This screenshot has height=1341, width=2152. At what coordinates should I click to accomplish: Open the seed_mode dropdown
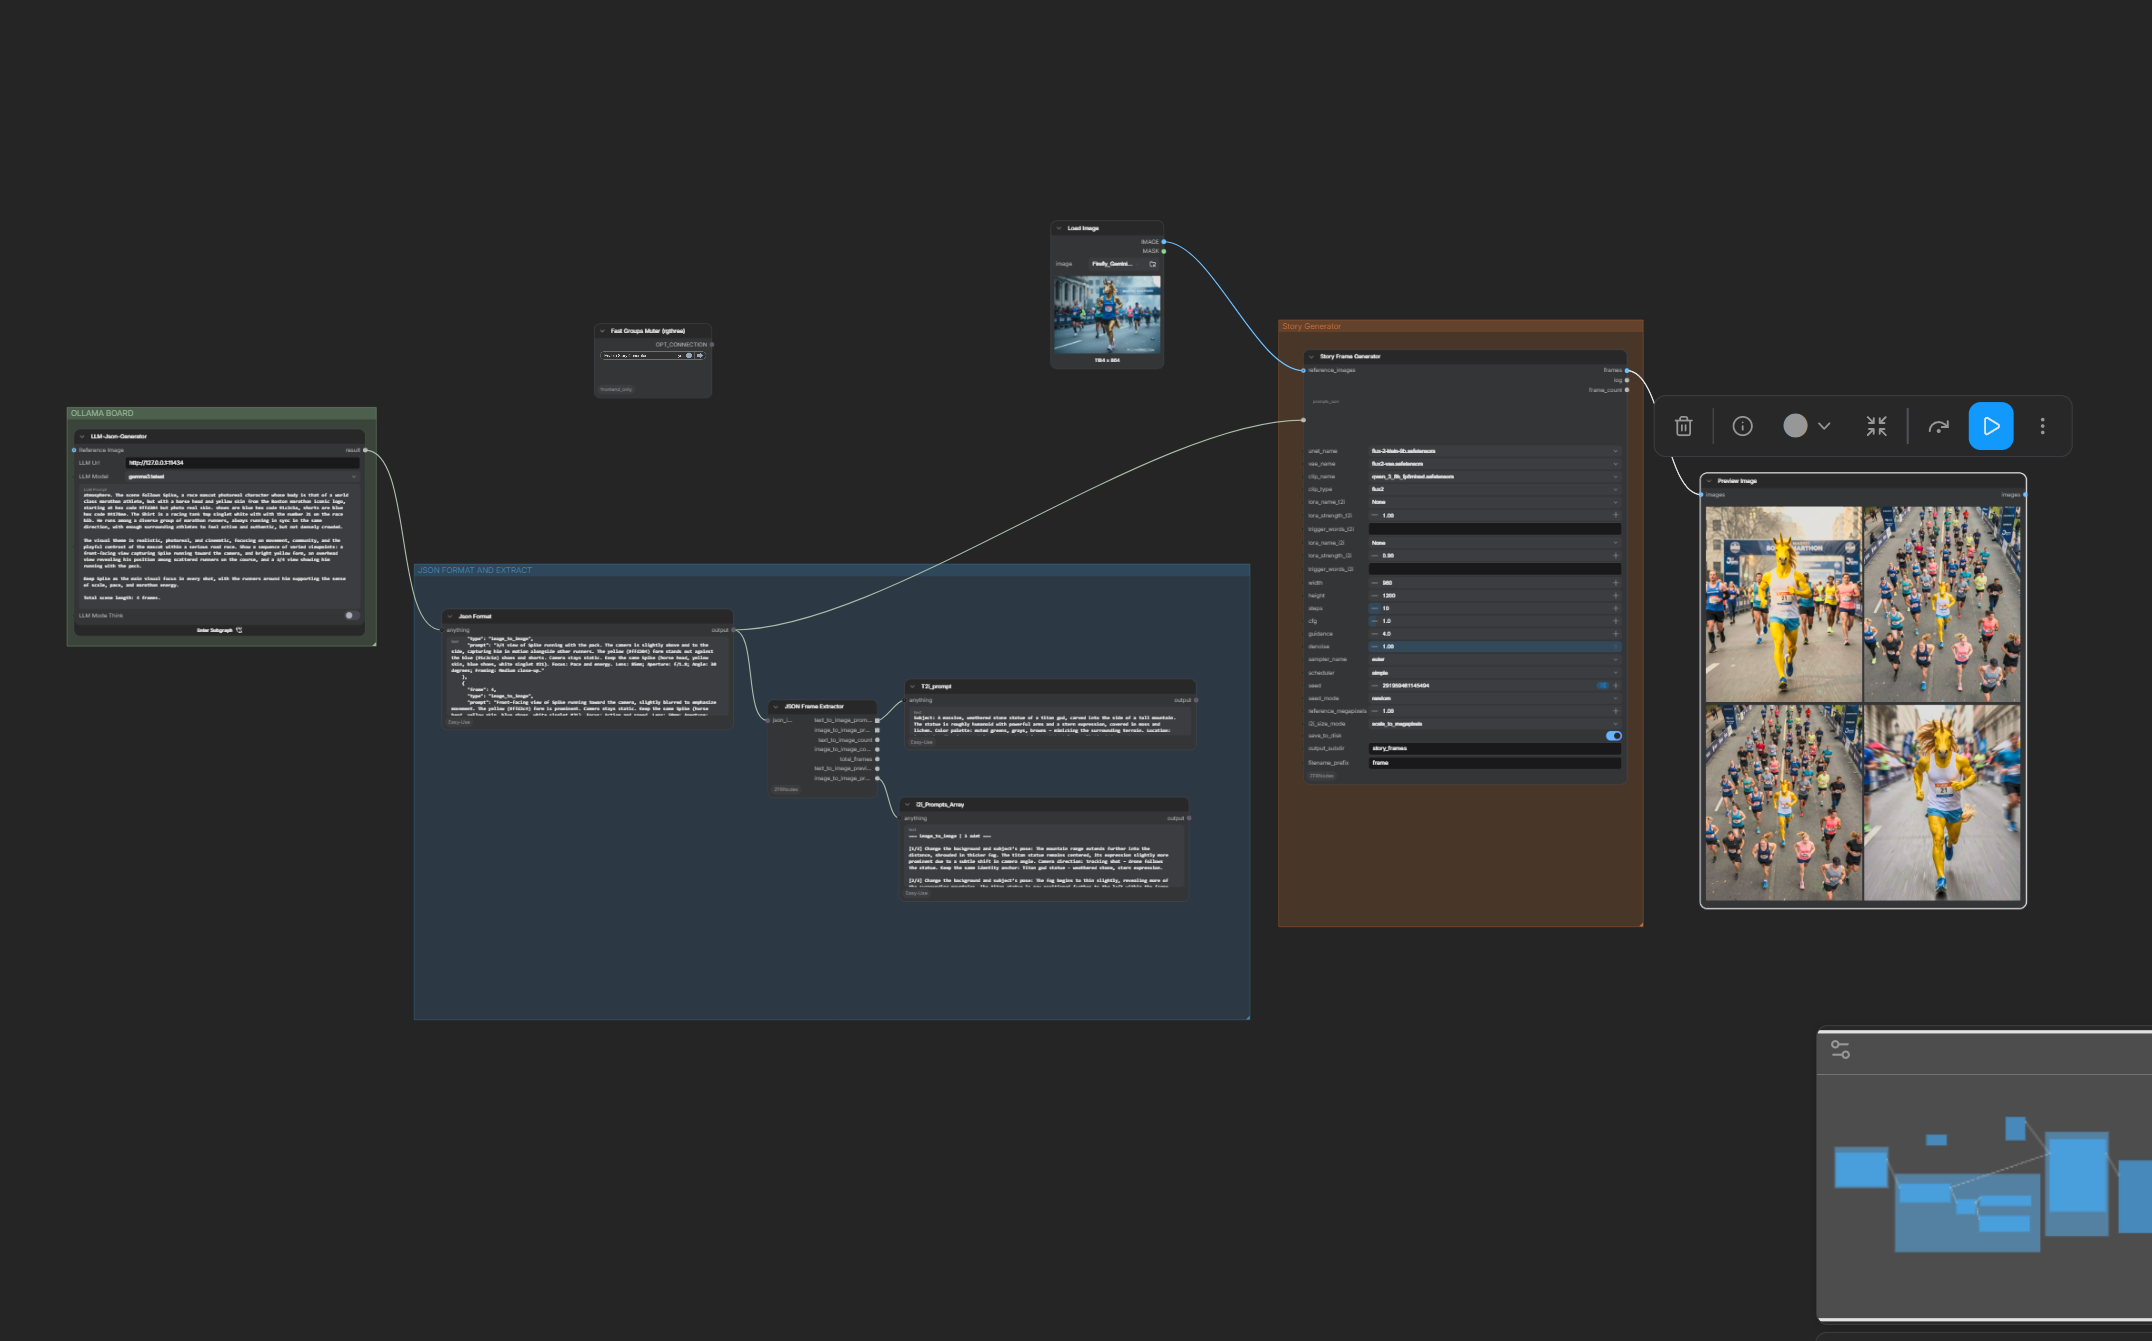1494,699
